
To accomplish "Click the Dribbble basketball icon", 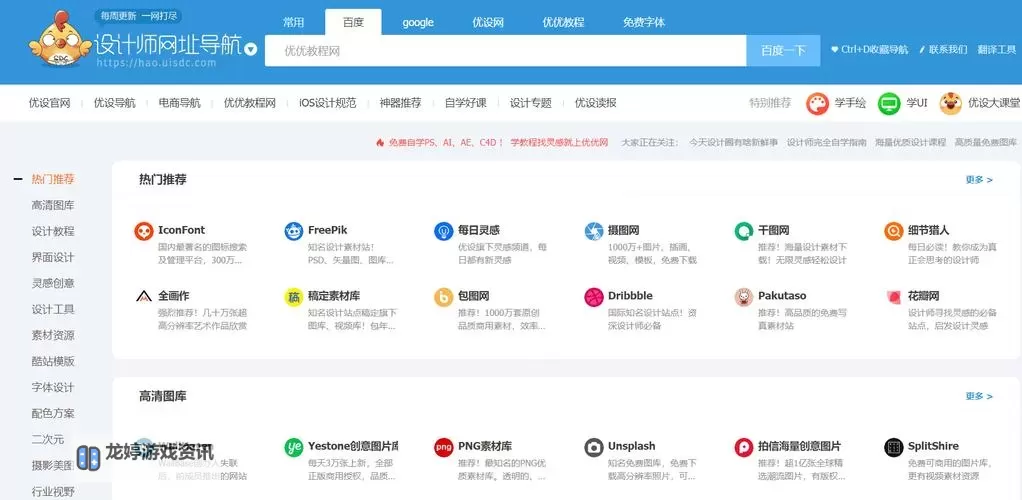I will pos(593,297).
